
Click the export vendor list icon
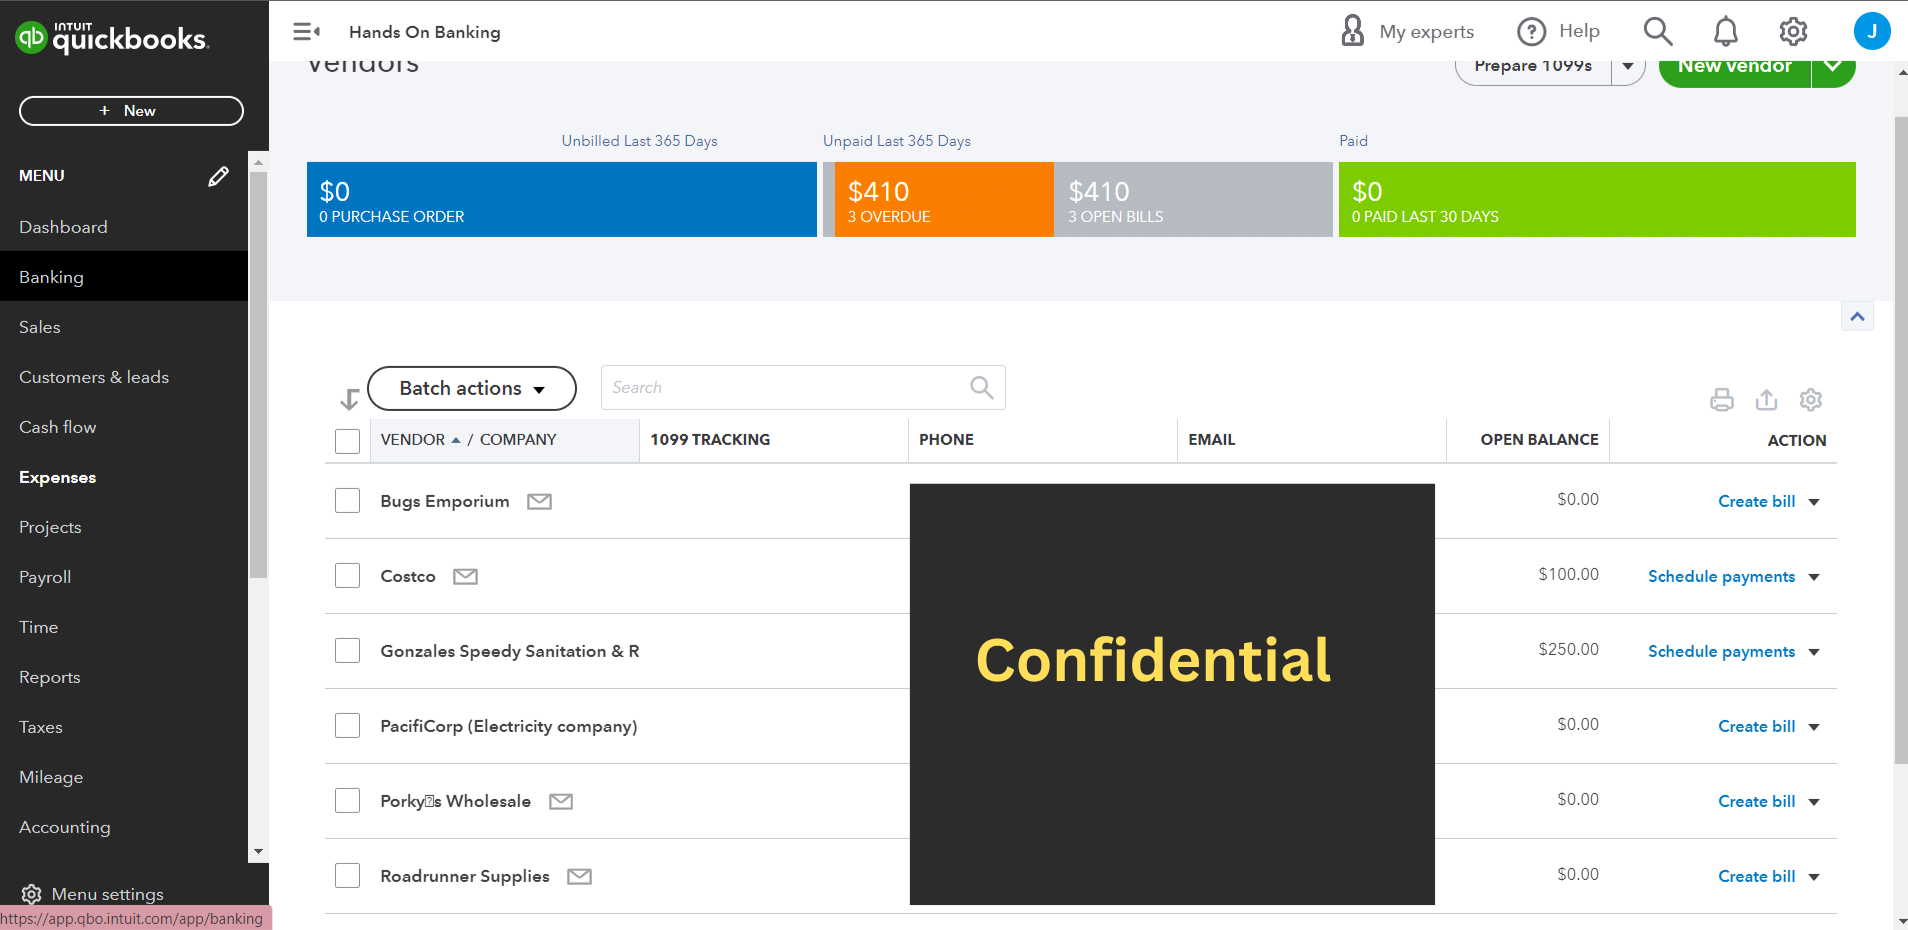[1766, 400]
